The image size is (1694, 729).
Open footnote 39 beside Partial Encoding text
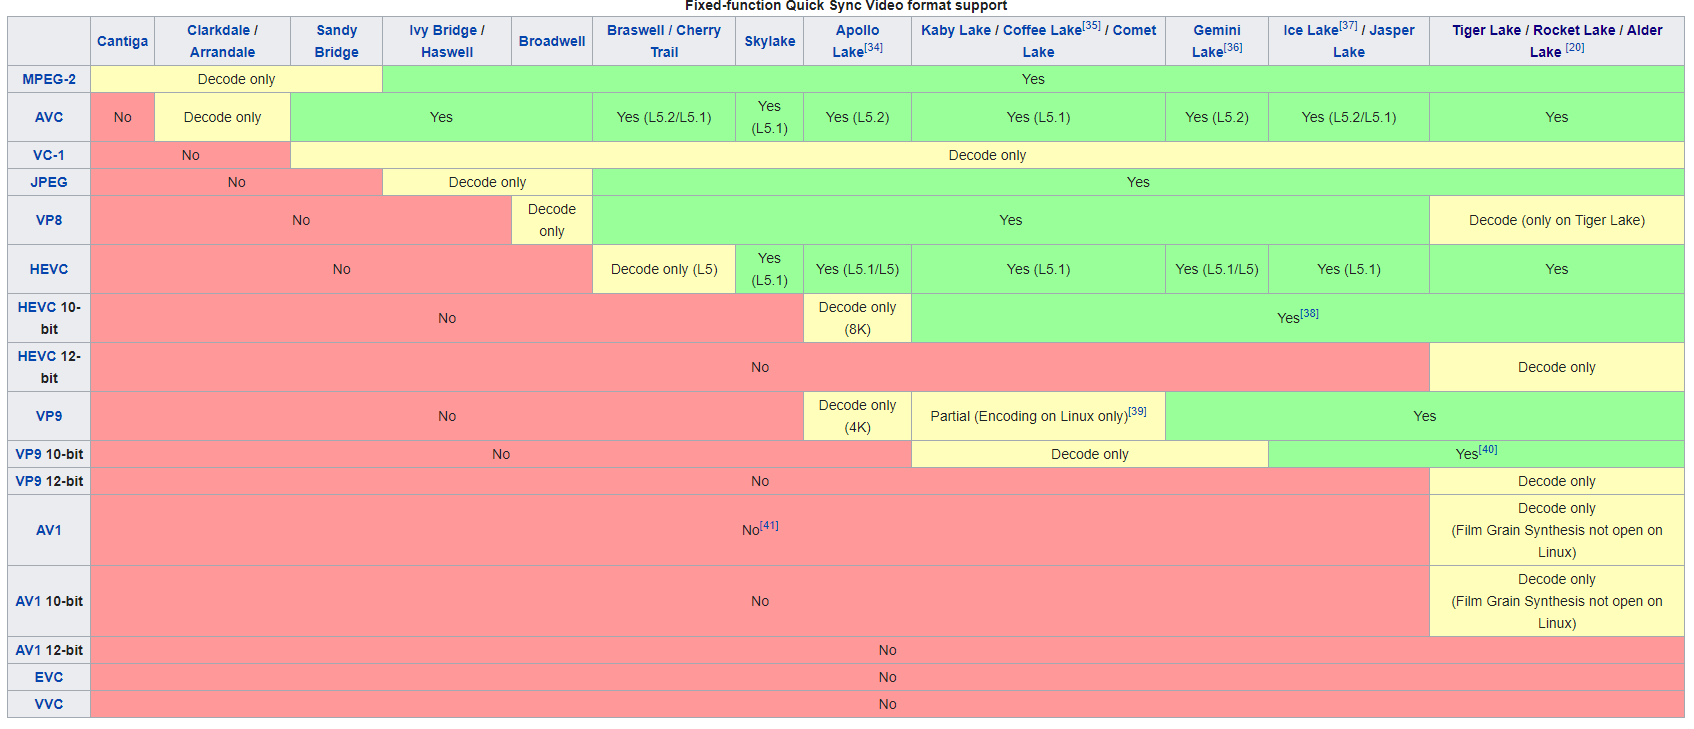tap(1137, 411)
